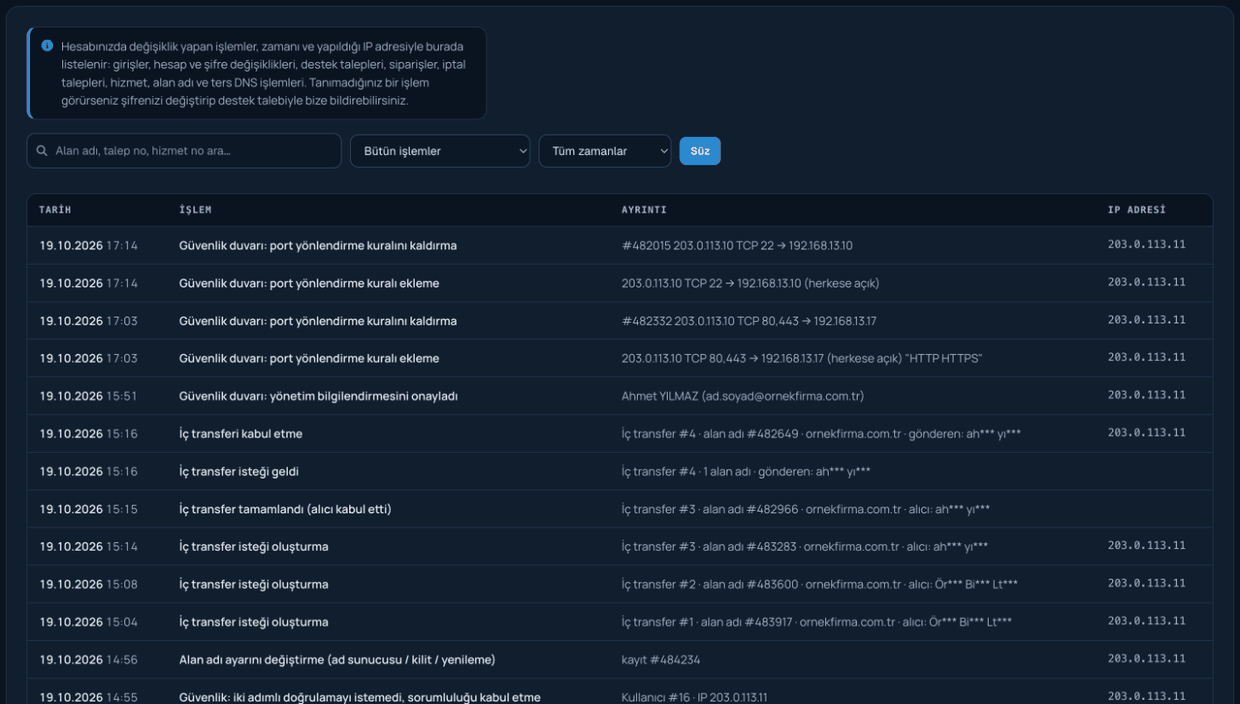This screenshot has width=1240, height=704.
Task: Select the "İç transferi kabul etme" entry
Action: point(241,434)
